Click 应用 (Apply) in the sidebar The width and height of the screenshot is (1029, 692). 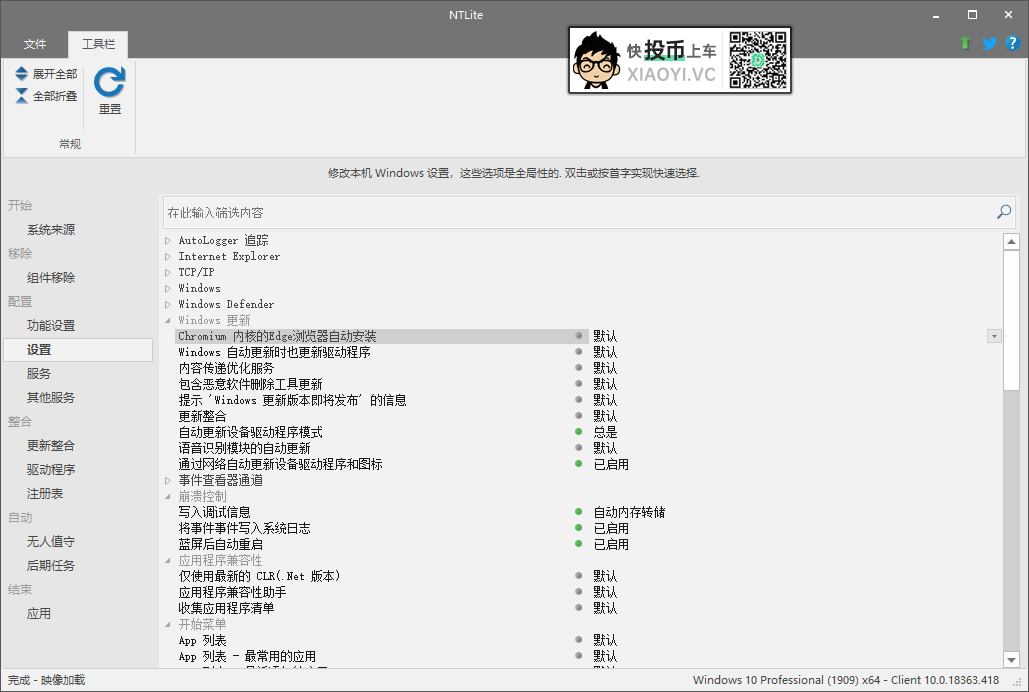39,613
